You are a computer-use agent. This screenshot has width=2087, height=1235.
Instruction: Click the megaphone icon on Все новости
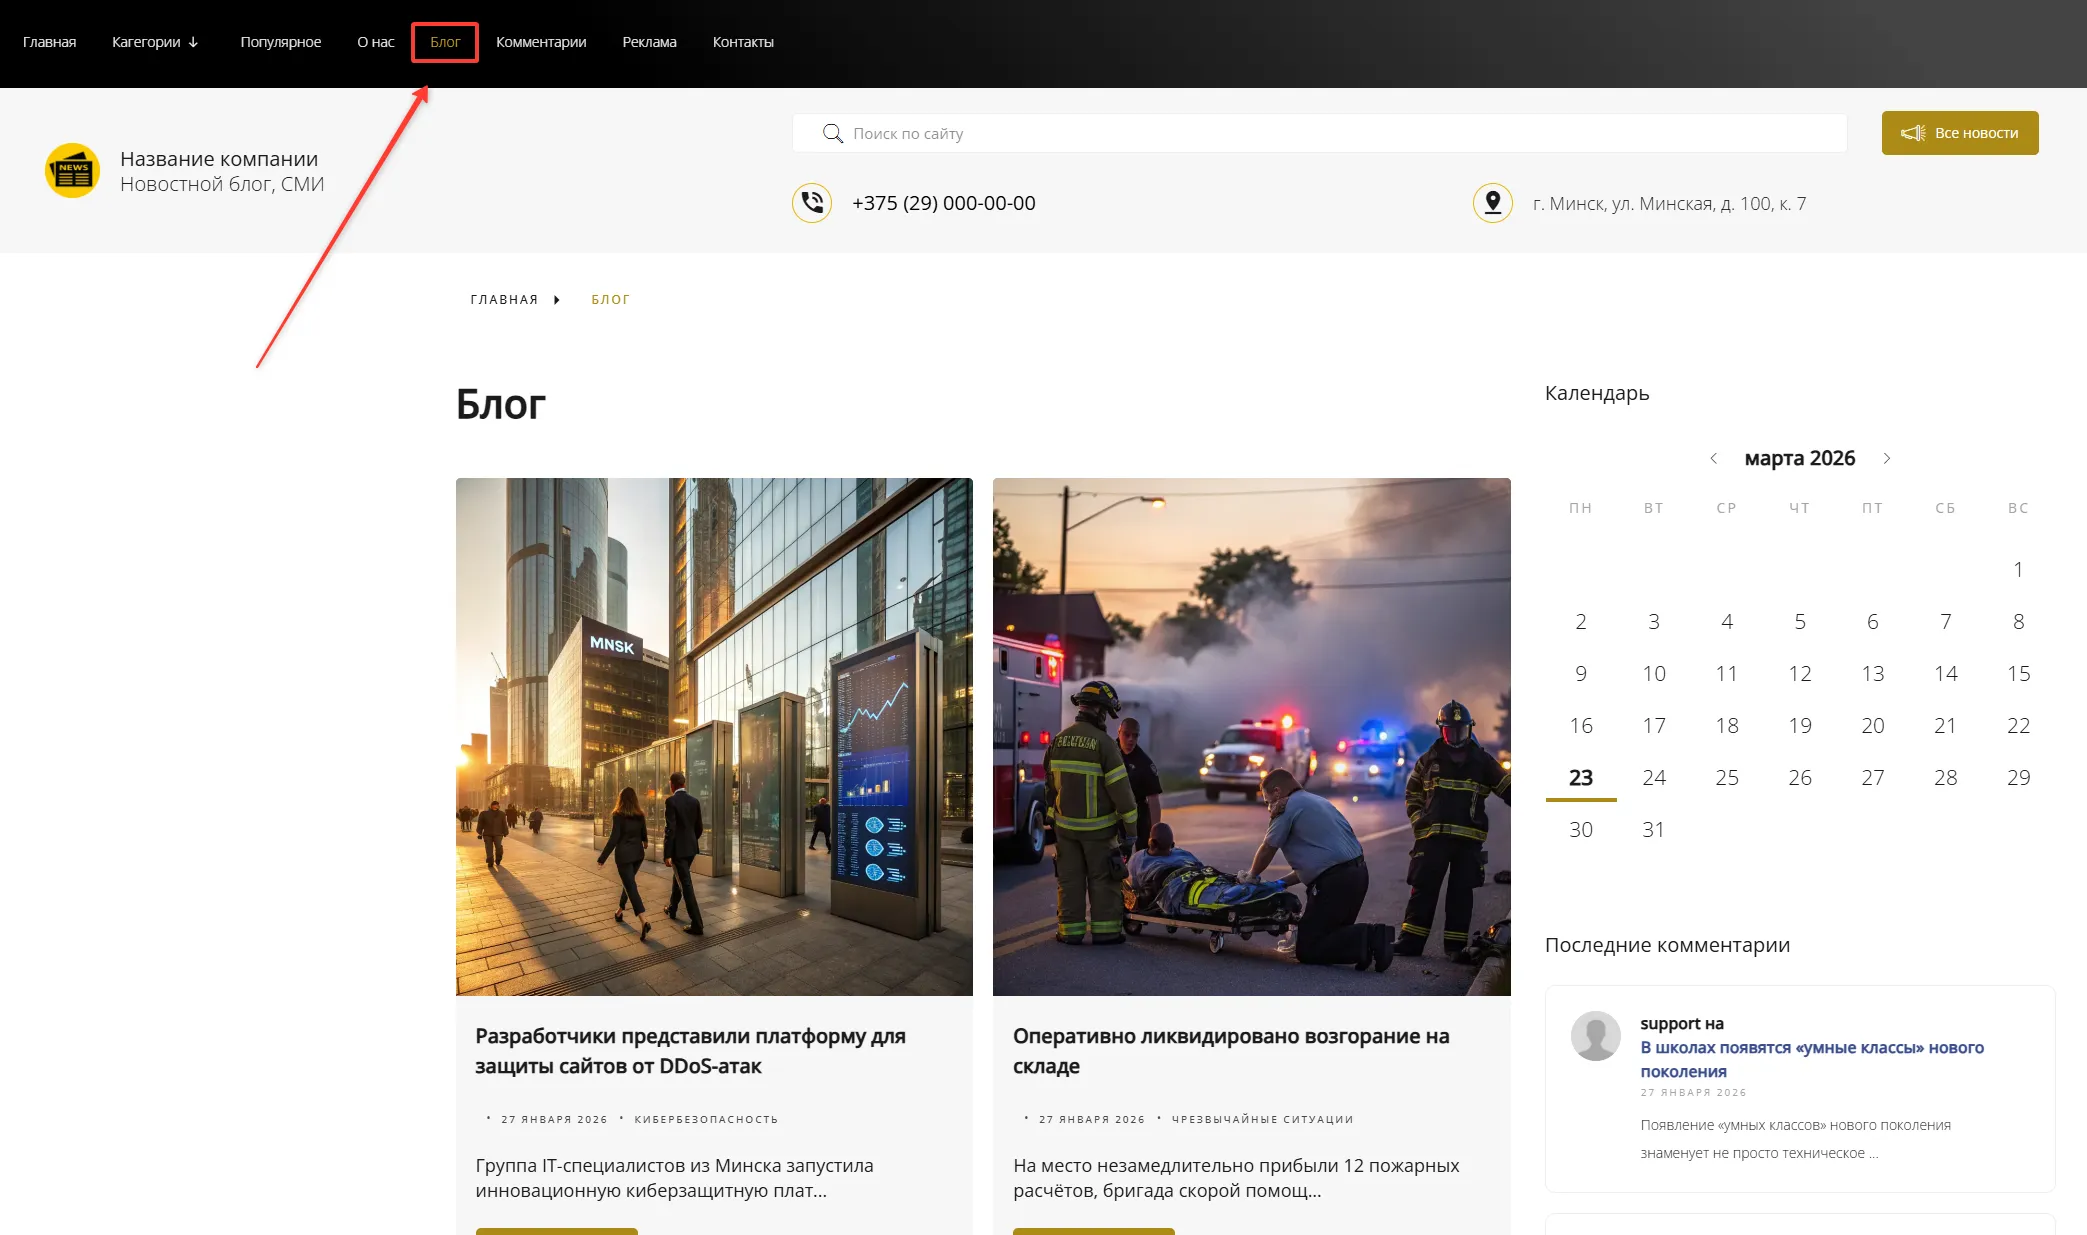pos(1912,133)
